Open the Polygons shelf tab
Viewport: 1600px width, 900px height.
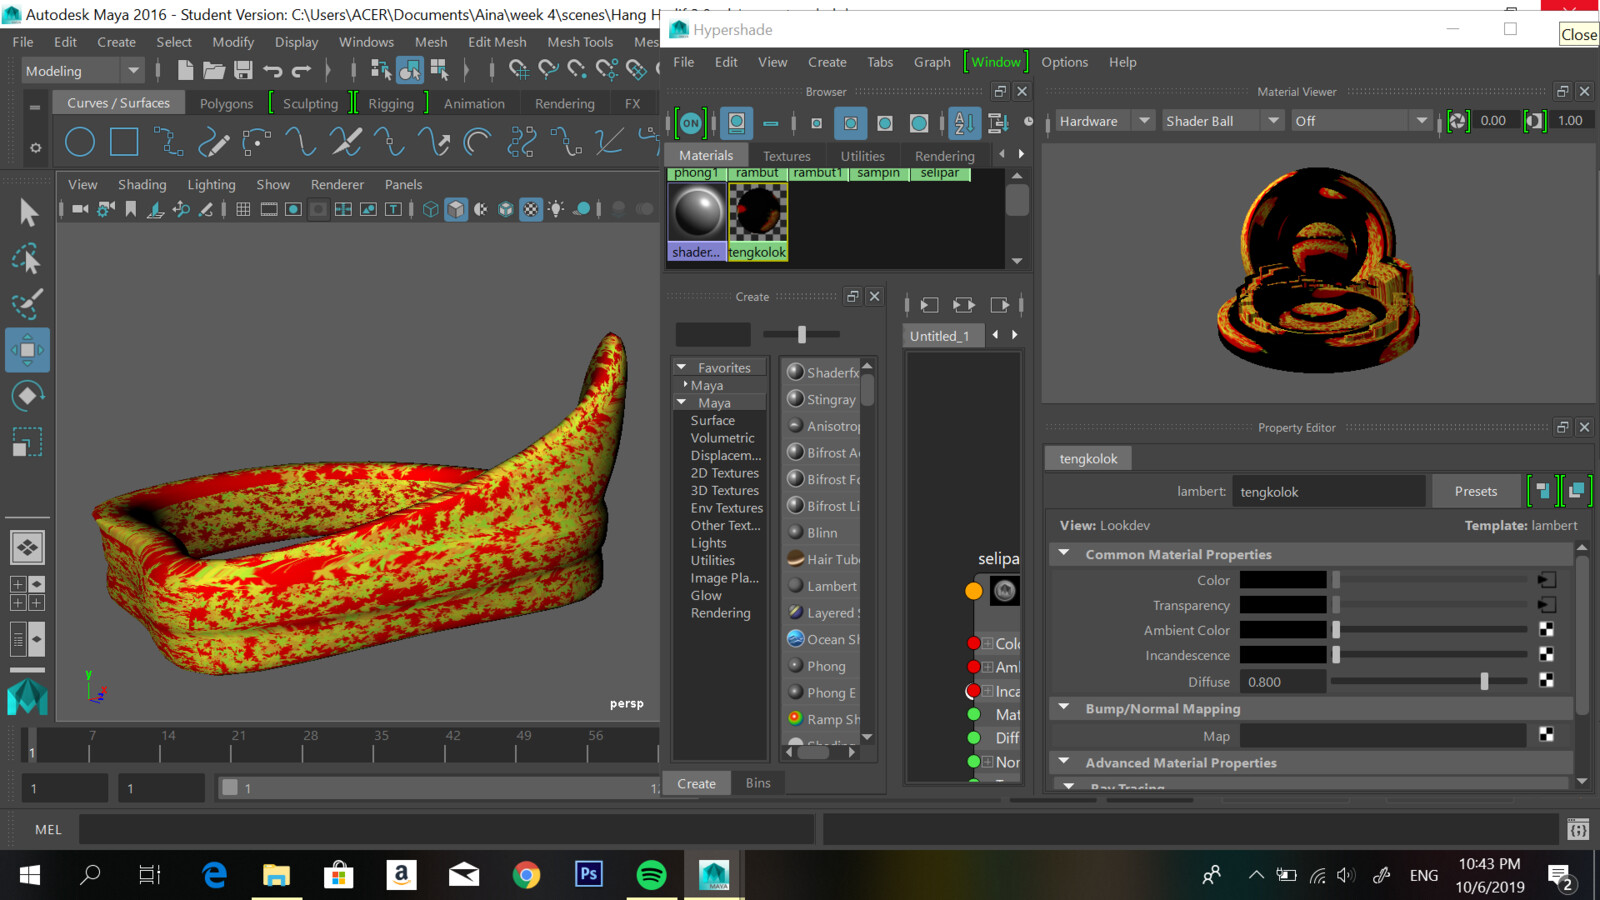[226, 103]
